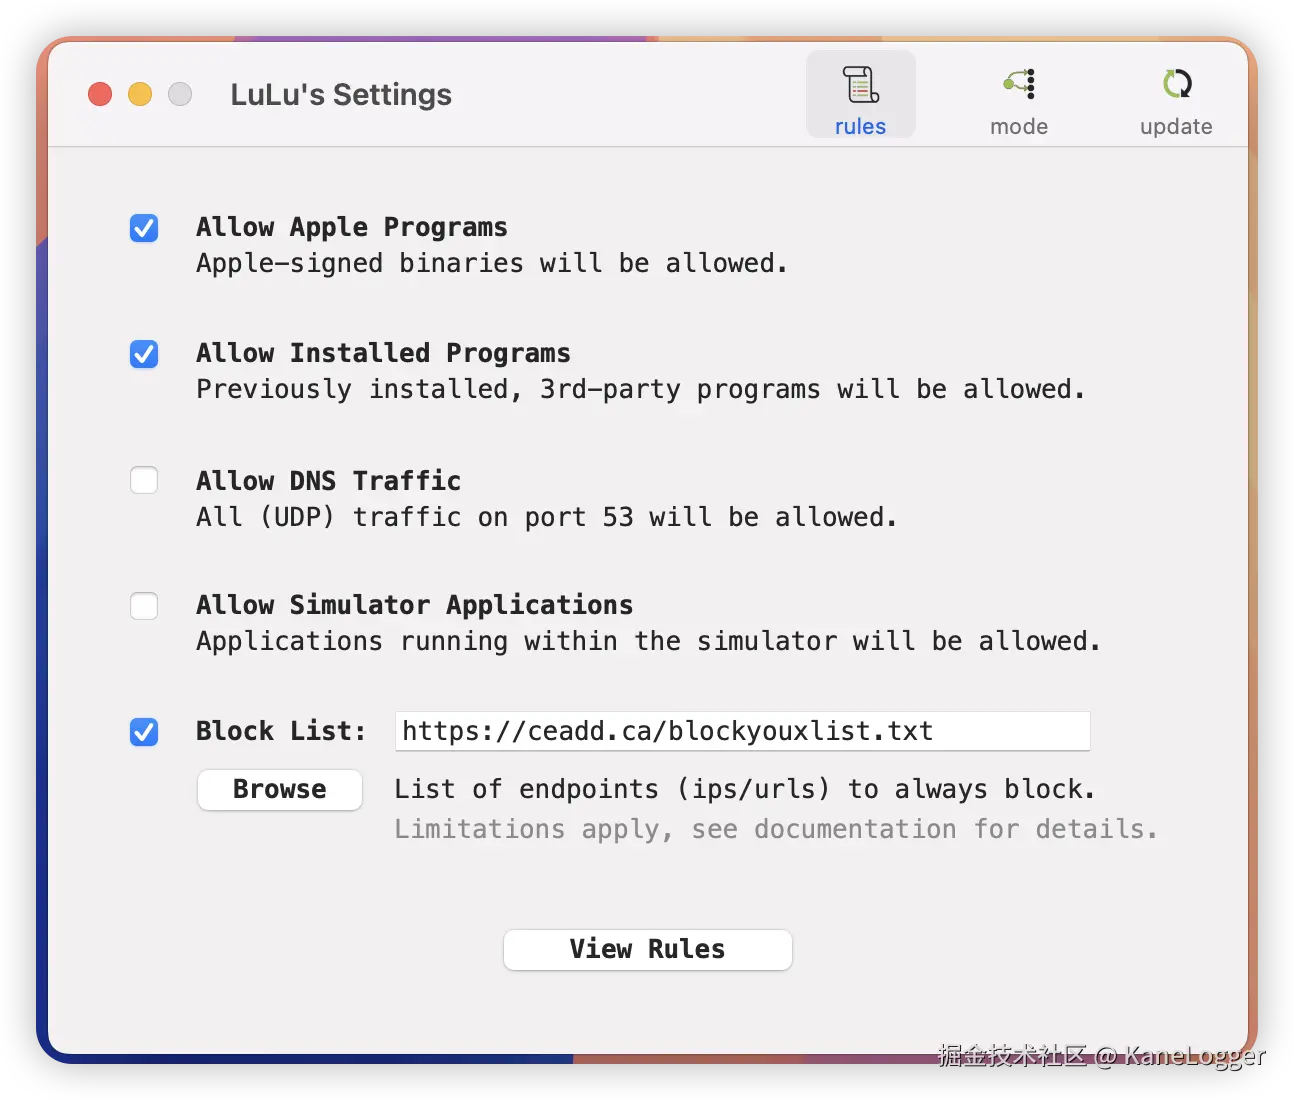
Task: Click the 'Allow Installed Programs' heading
Action: [383, 353]
